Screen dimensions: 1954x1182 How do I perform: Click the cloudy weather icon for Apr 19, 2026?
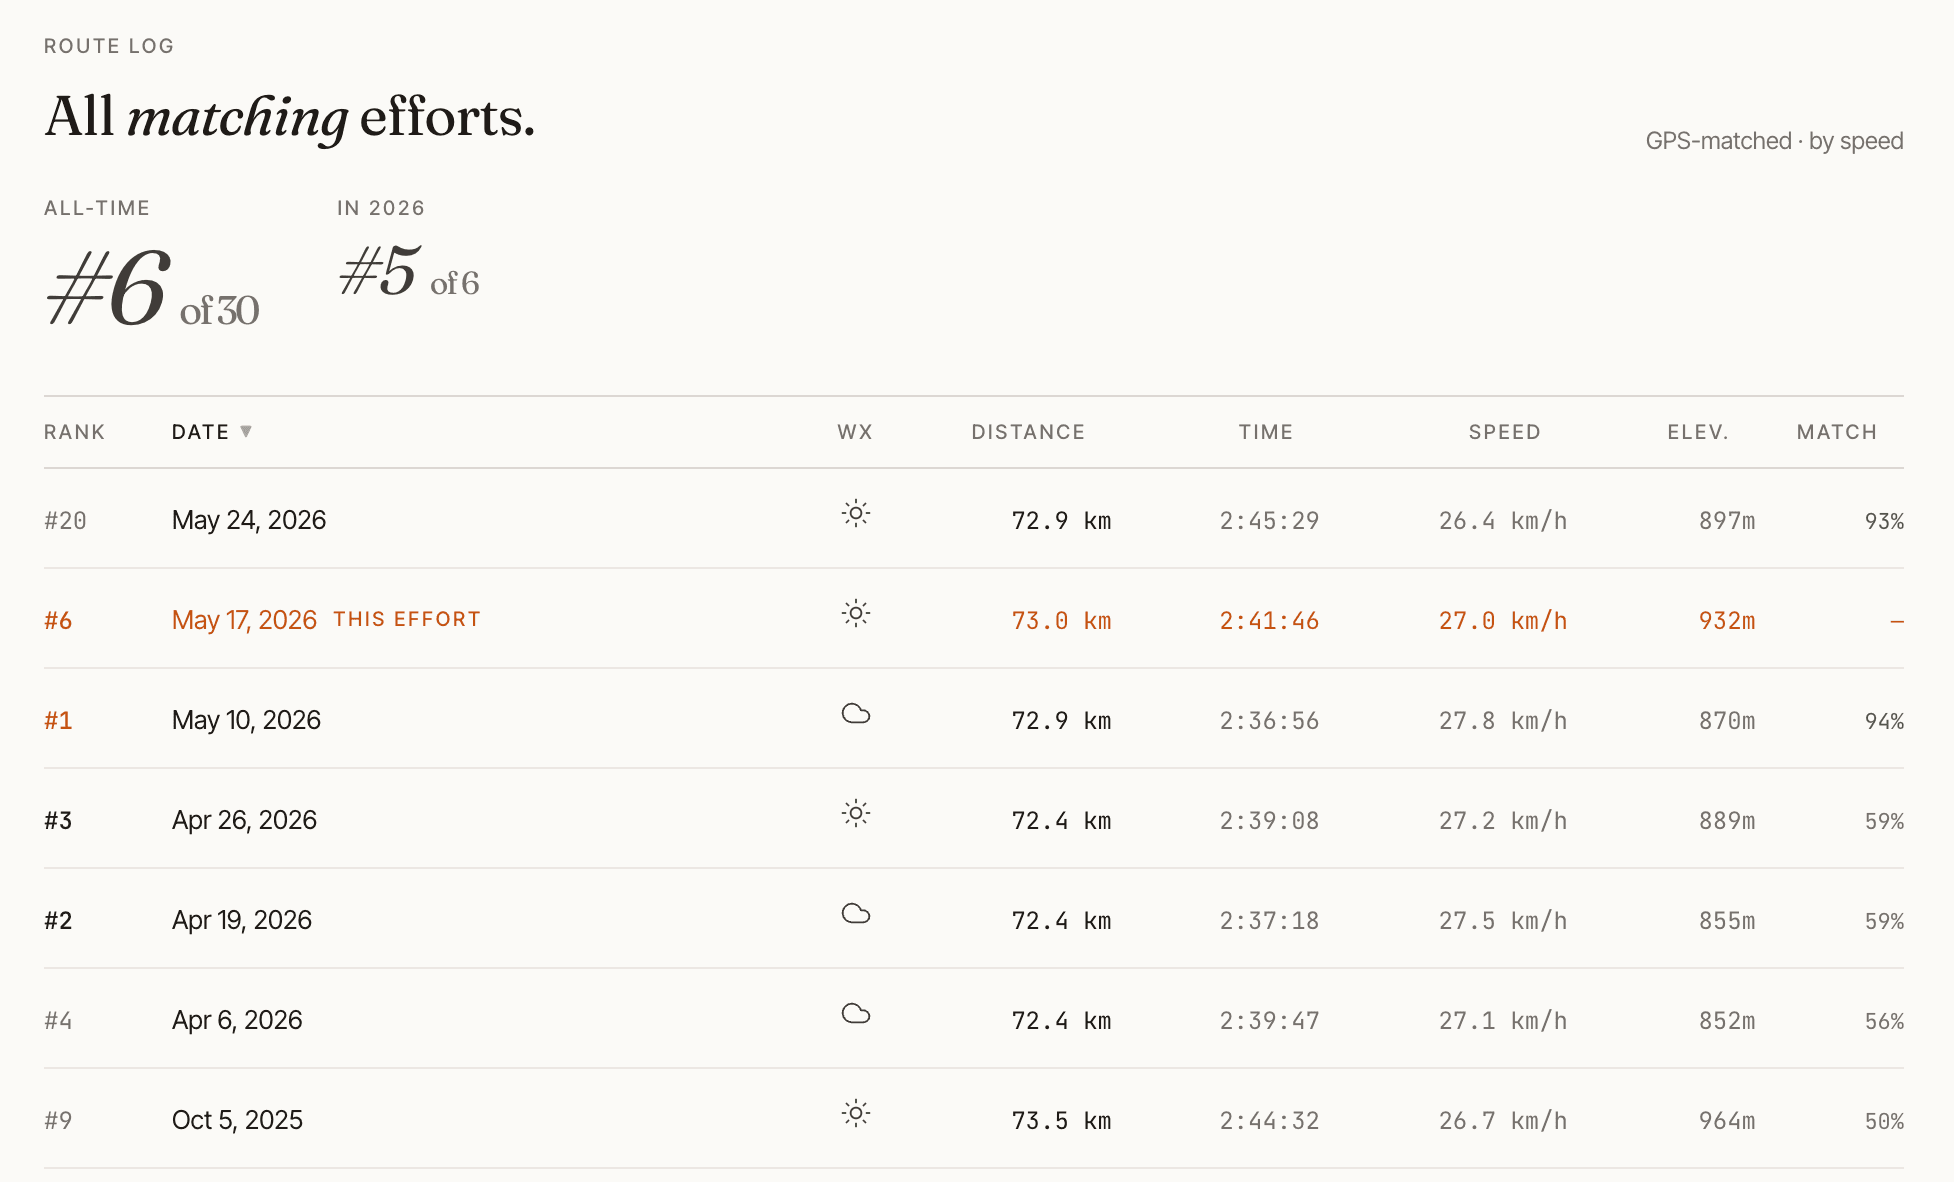point(856,914)
